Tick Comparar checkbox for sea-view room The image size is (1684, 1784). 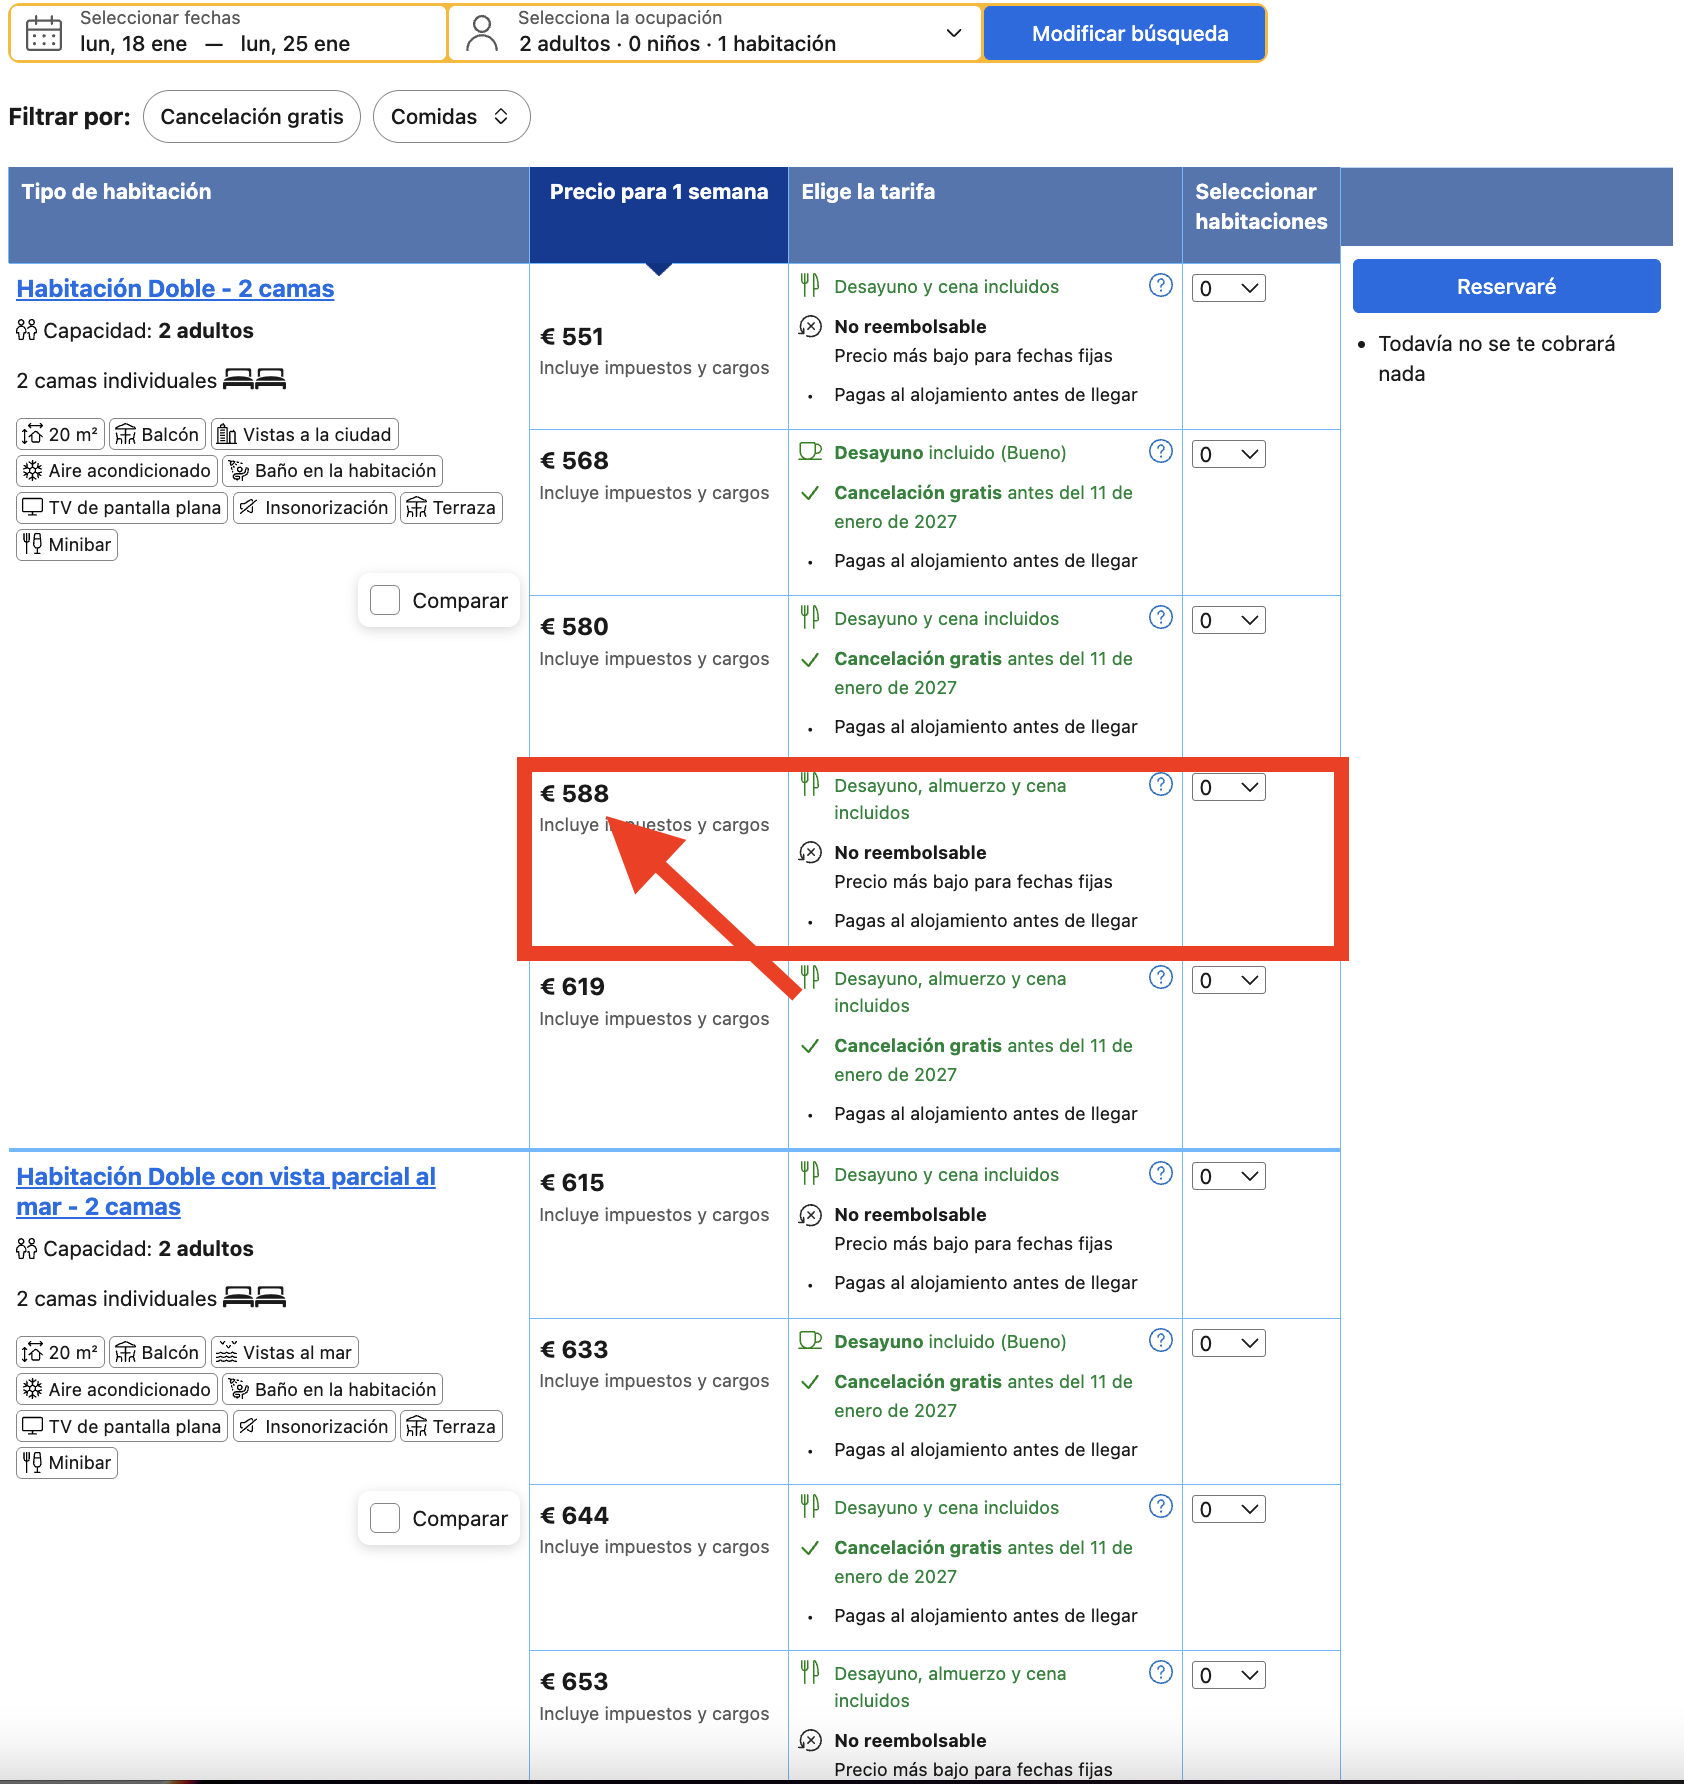[385, 1518]
